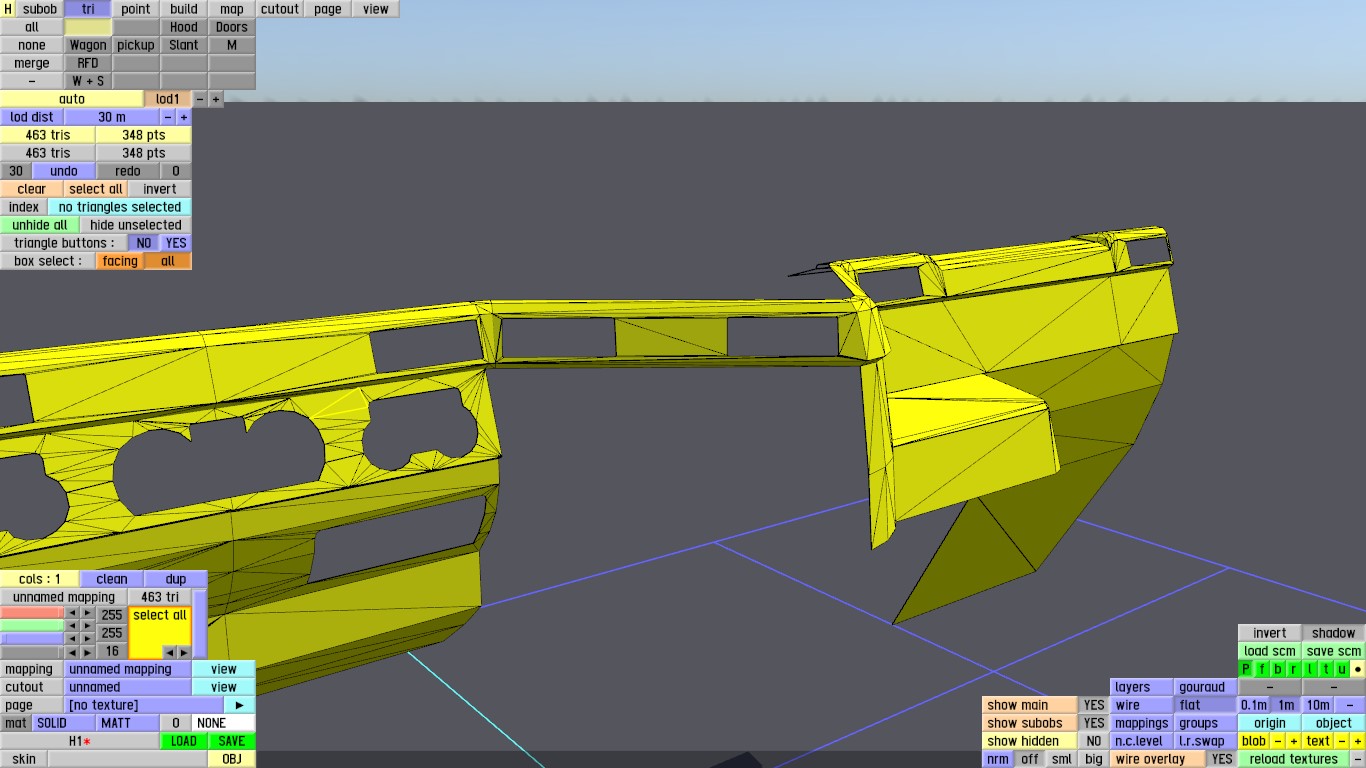
Task: Choose the sml point size option
Action: [x=1062, y=759]
